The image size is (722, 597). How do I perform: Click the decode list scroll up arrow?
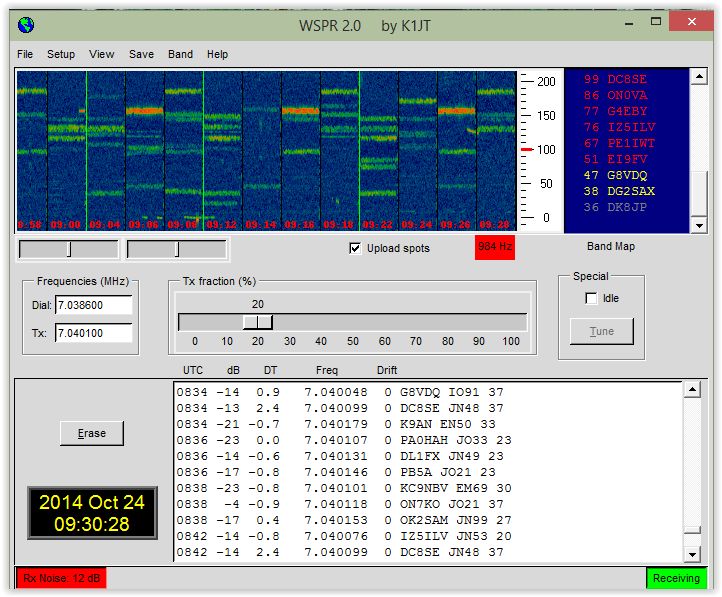pyautogui.click(x=692, y=390)
